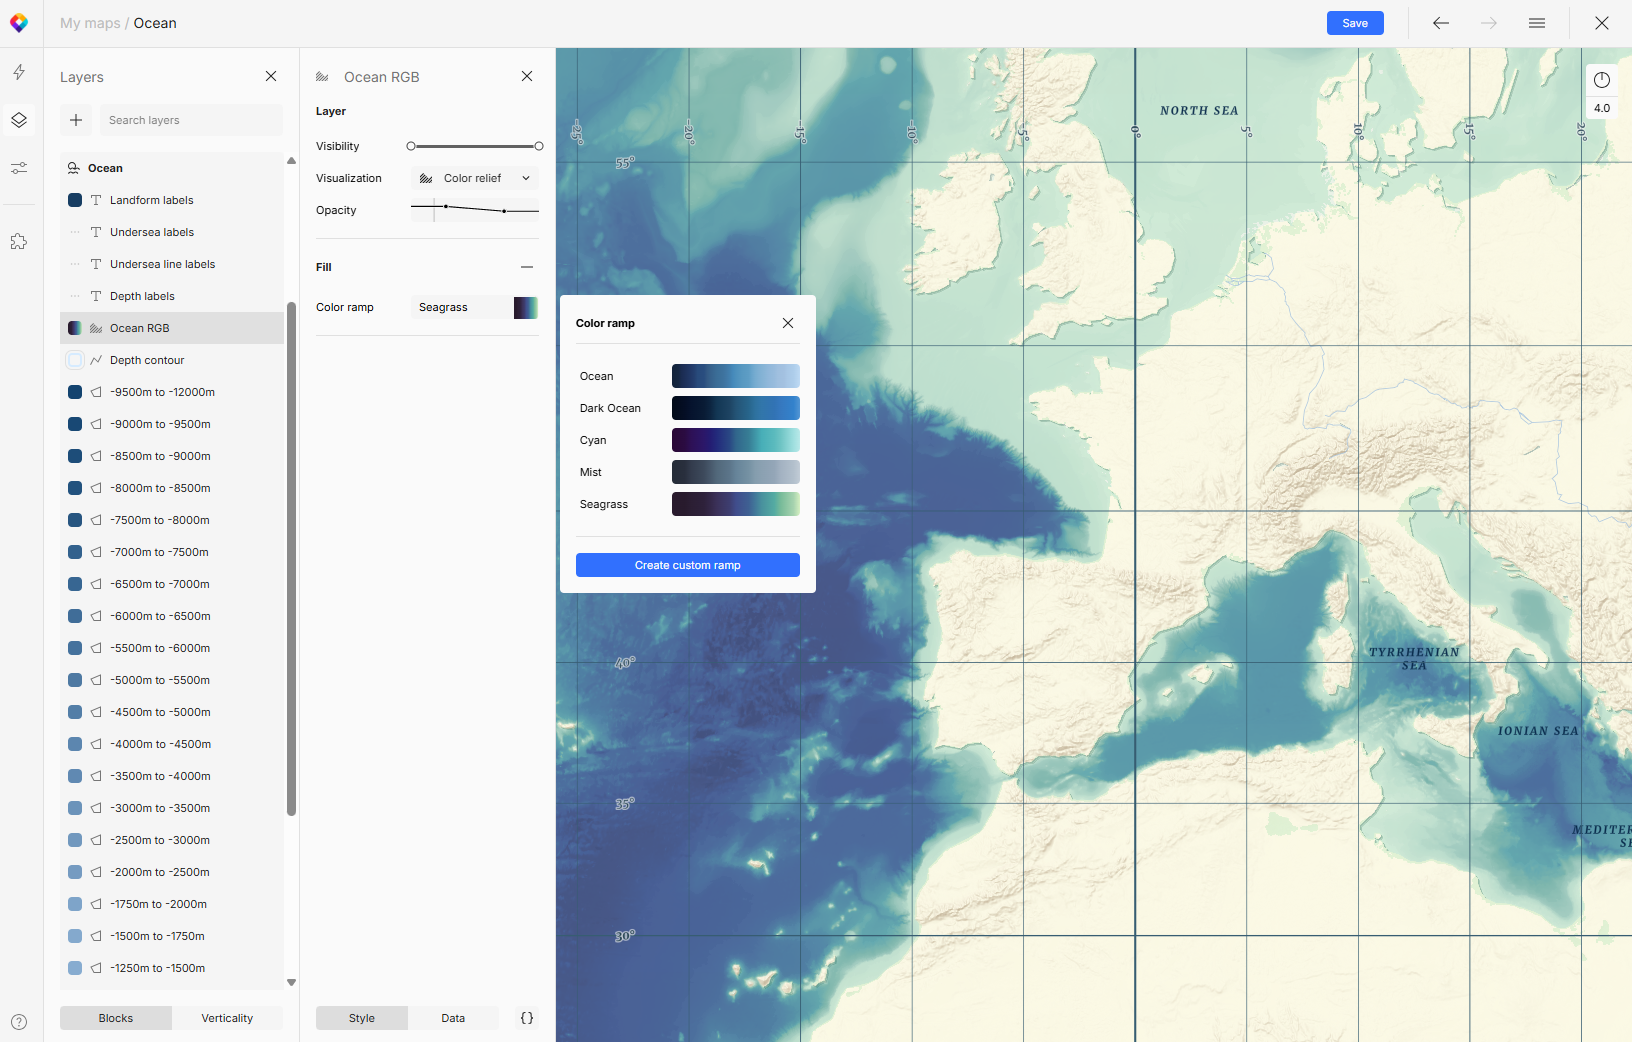
Task: Toggle visibility of the Depth contour layer
Action: (x=74, y=359)
